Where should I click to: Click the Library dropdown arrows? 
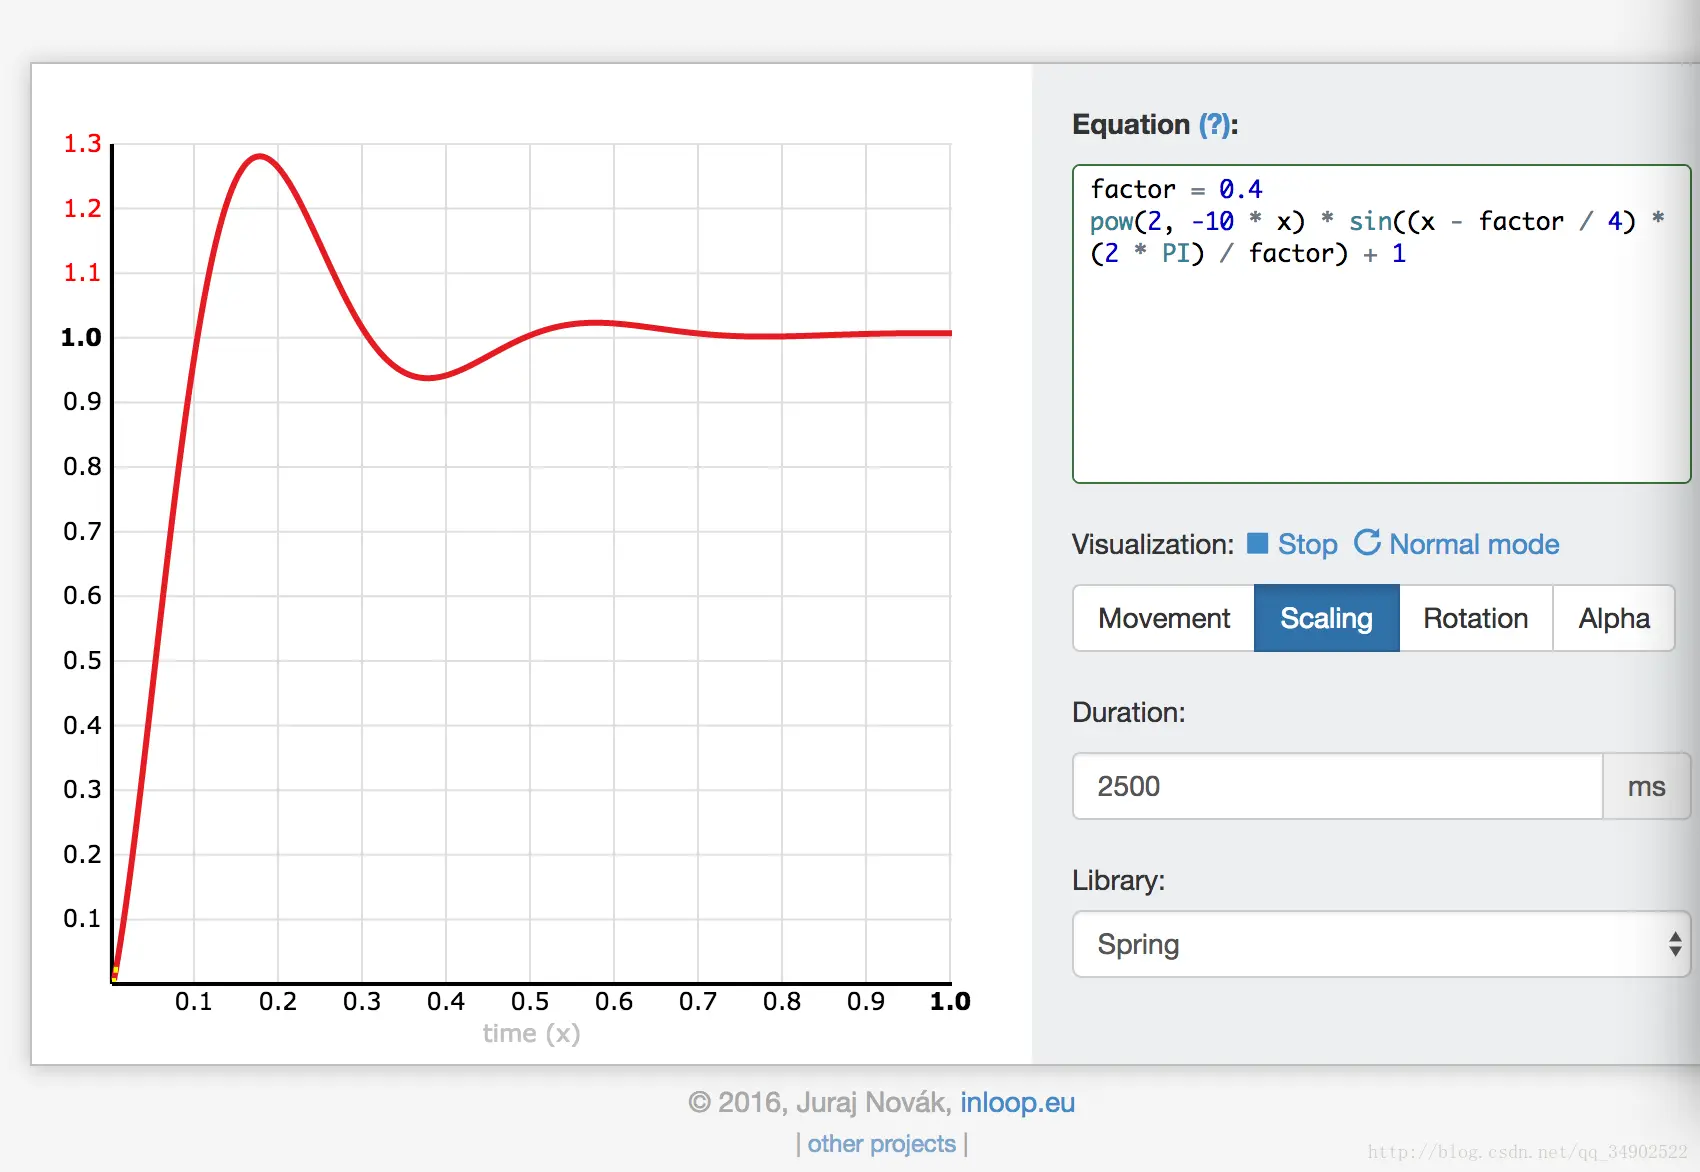1675,944
